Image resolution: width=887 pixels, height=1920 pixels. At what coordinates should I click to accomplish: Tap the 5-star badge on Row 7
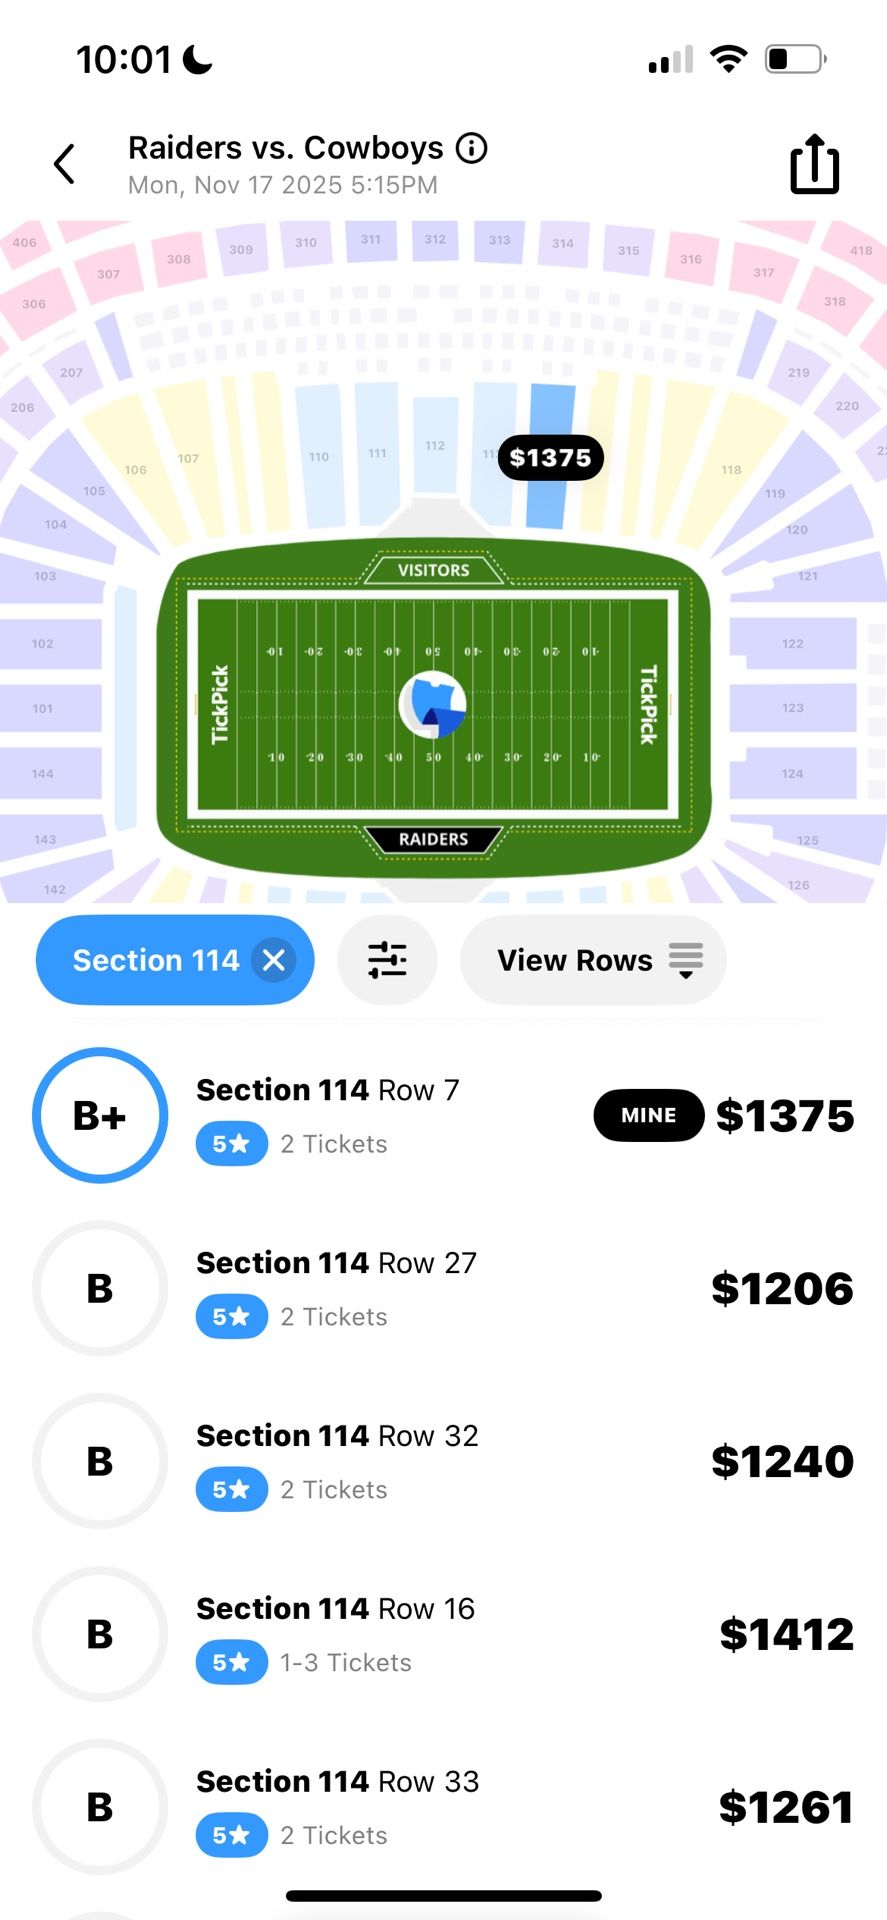click(232, 1144)
